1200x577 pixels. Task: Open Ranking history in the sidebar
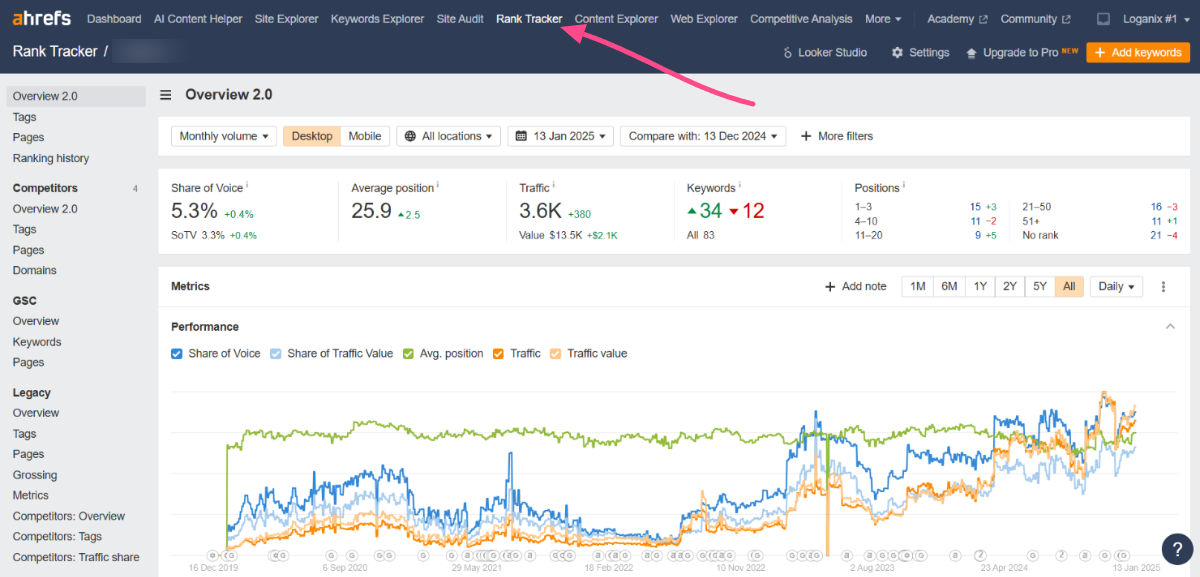coord(51,158)
